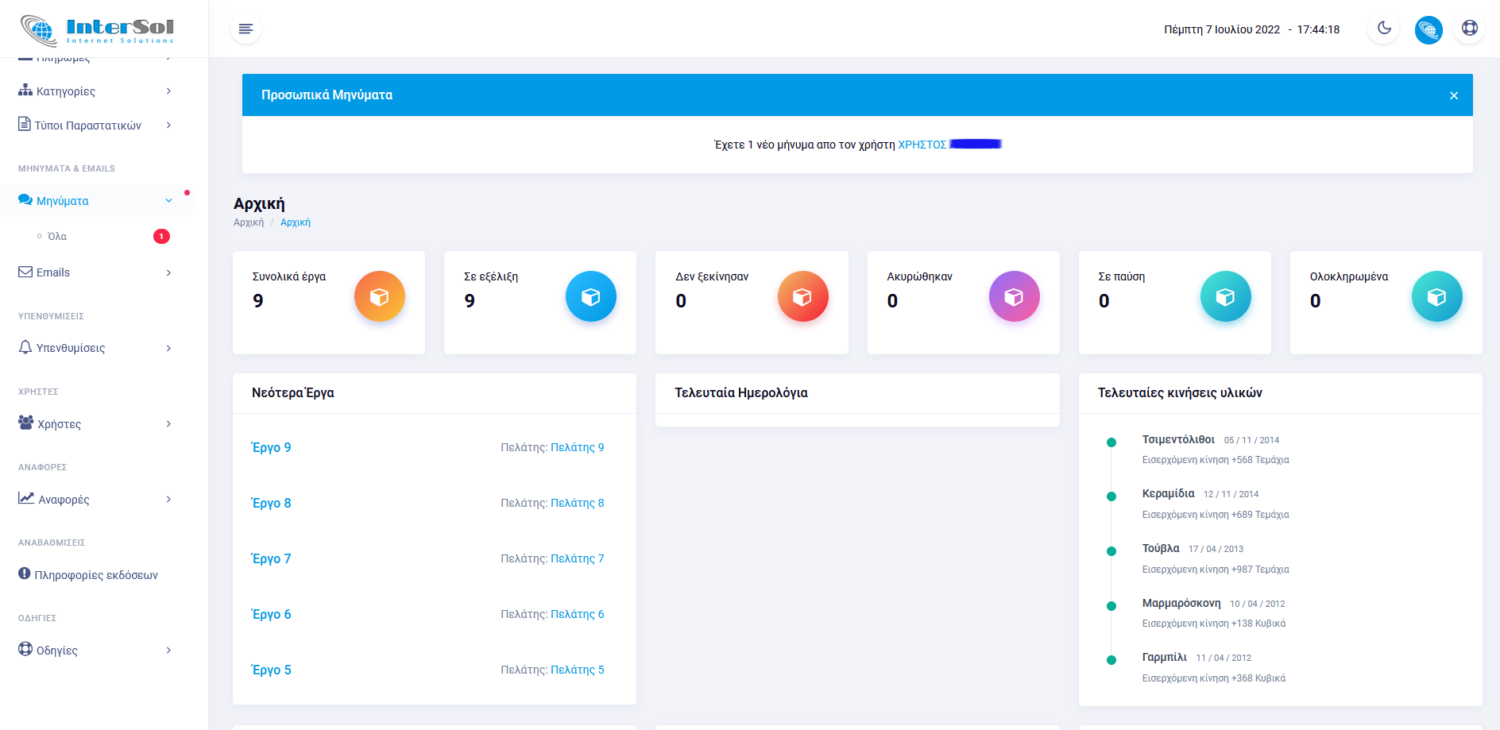Click the red Δεν ξεκίνησαν cube icon
The height and width of the screenshot is (730, 1500).
coord(803,297)
